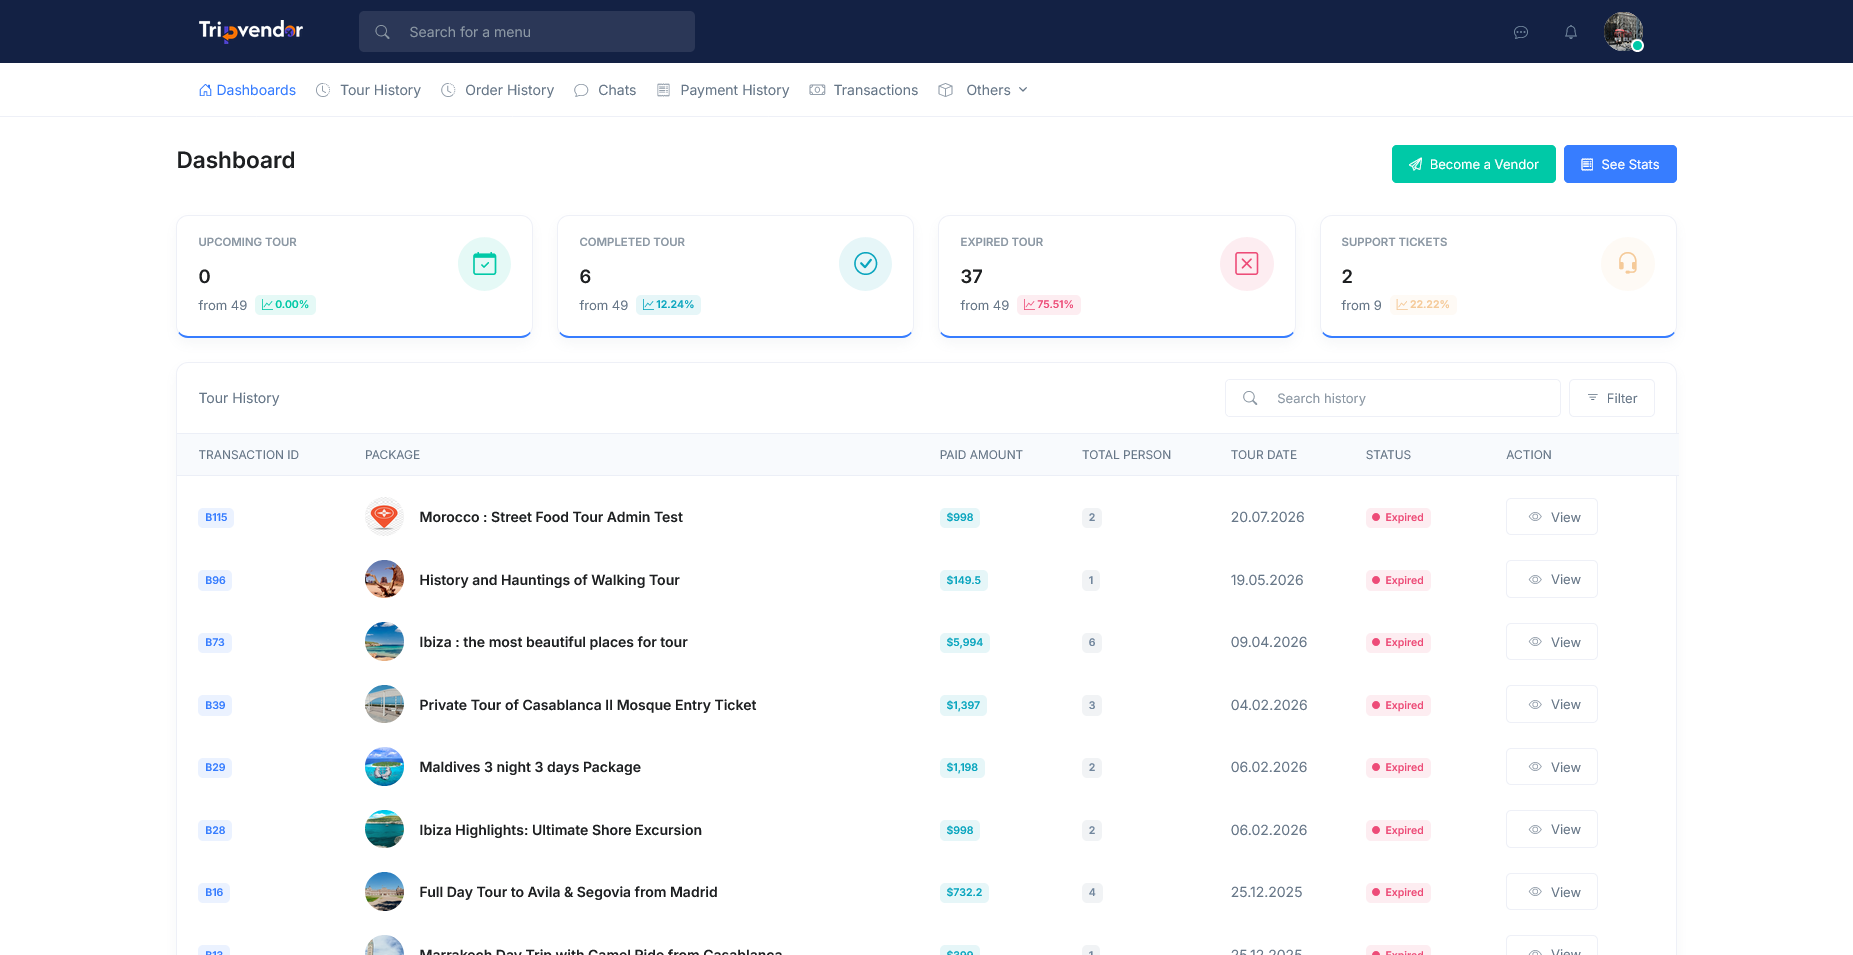Viewport: 1853px width, 955px height.
Task: Click the $5,994 paid amount
Action: point(965,642)
